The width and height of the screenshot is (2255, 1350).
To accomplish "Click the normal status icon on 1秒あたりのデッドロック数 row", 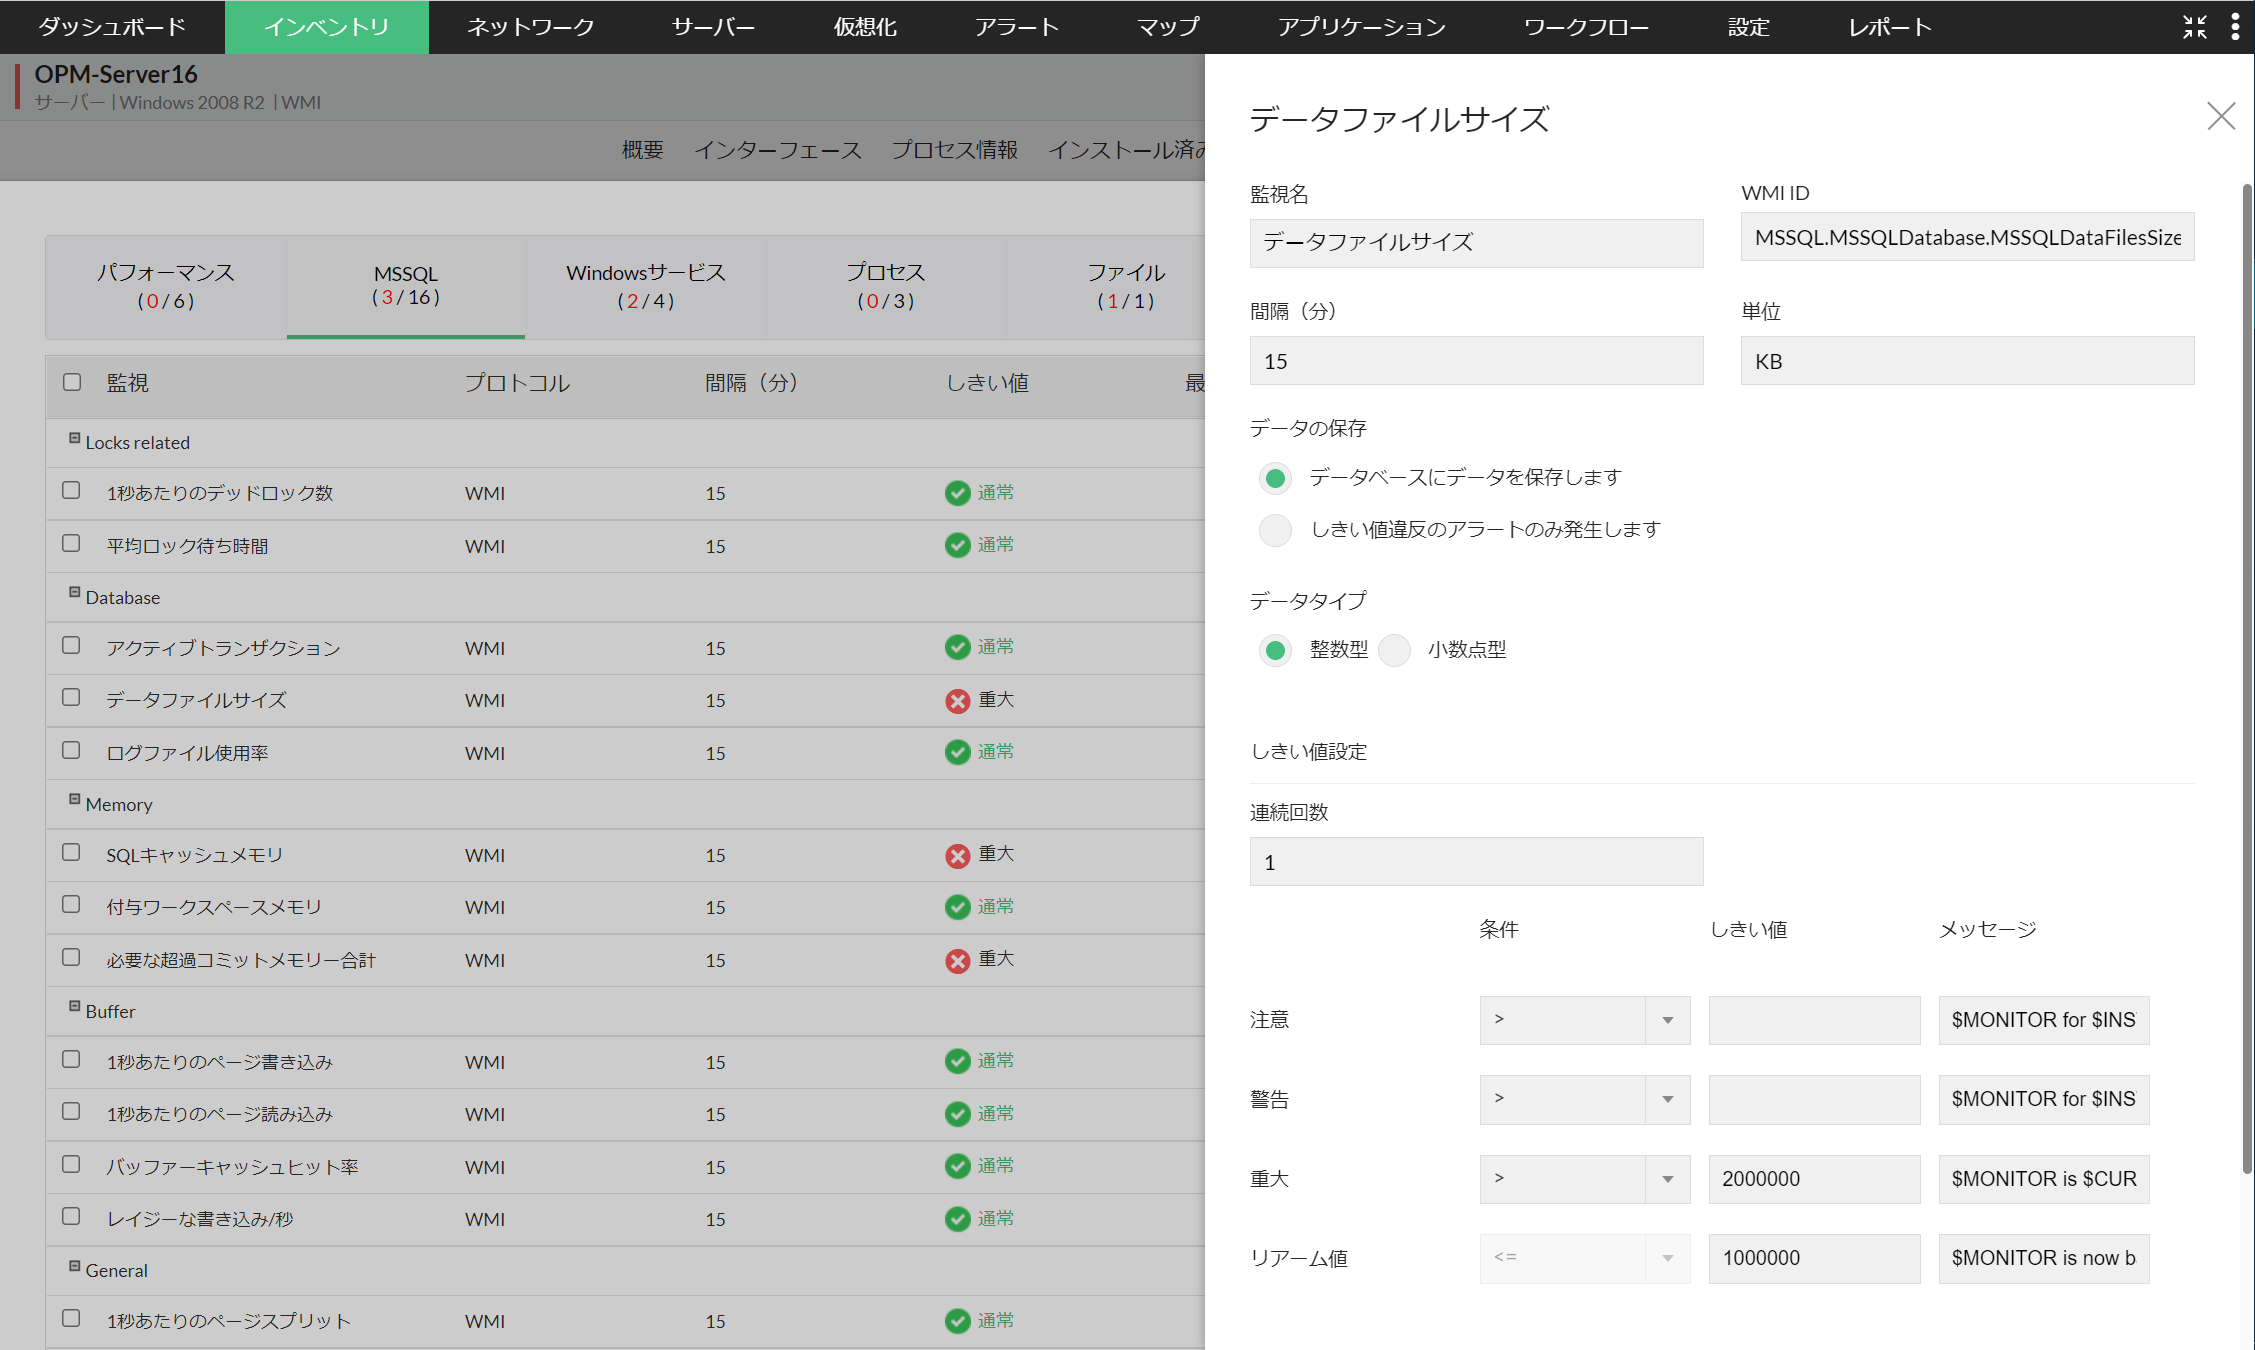I will pyautogui.click(x=957, y=492).
